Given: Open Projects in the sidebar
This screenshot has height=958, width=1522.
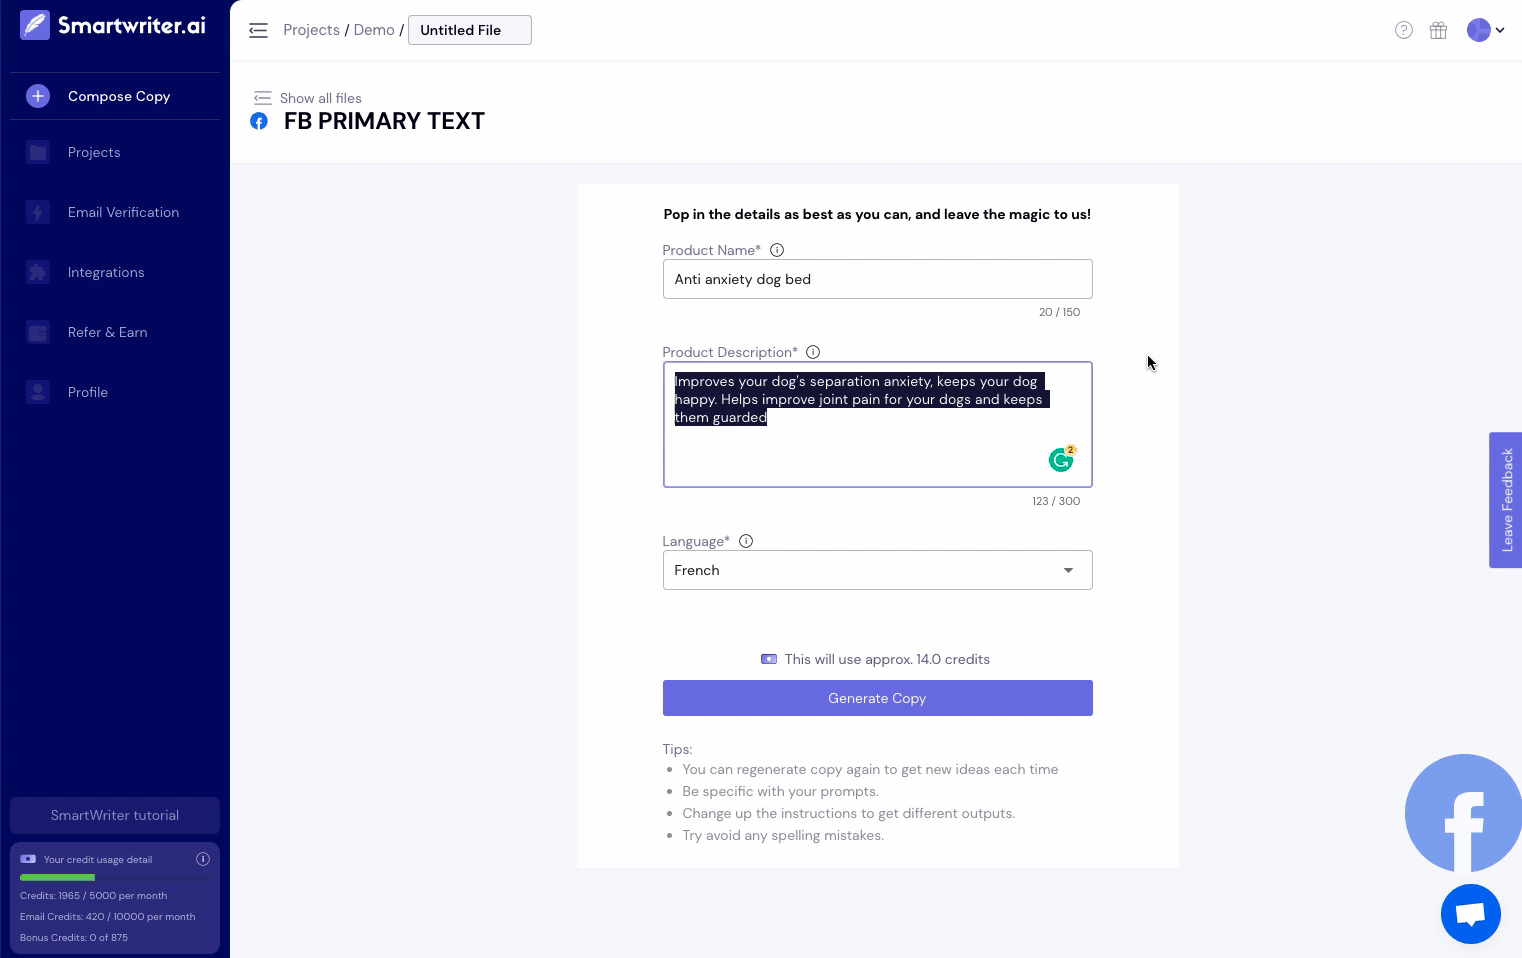Looking at the screenshot, I should [x=94, y=152].
